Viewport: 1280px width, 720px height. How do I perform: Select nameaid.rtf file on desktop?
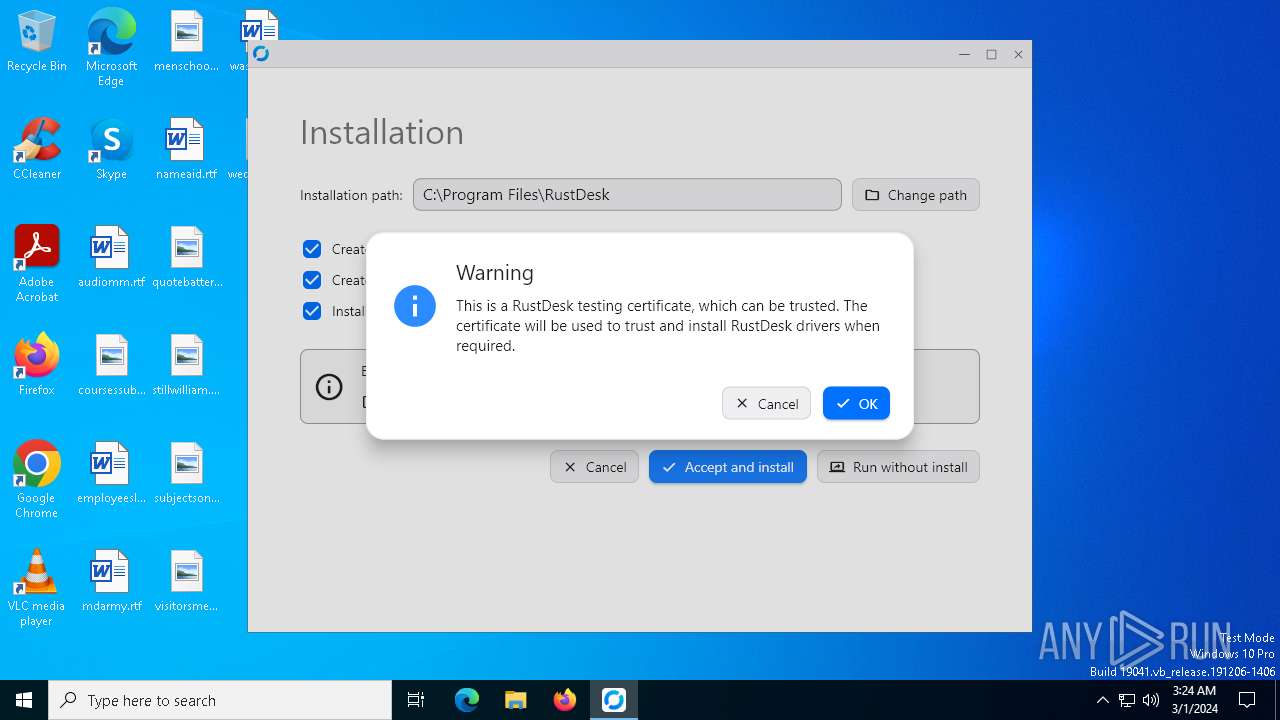click(x=186, y=150)
